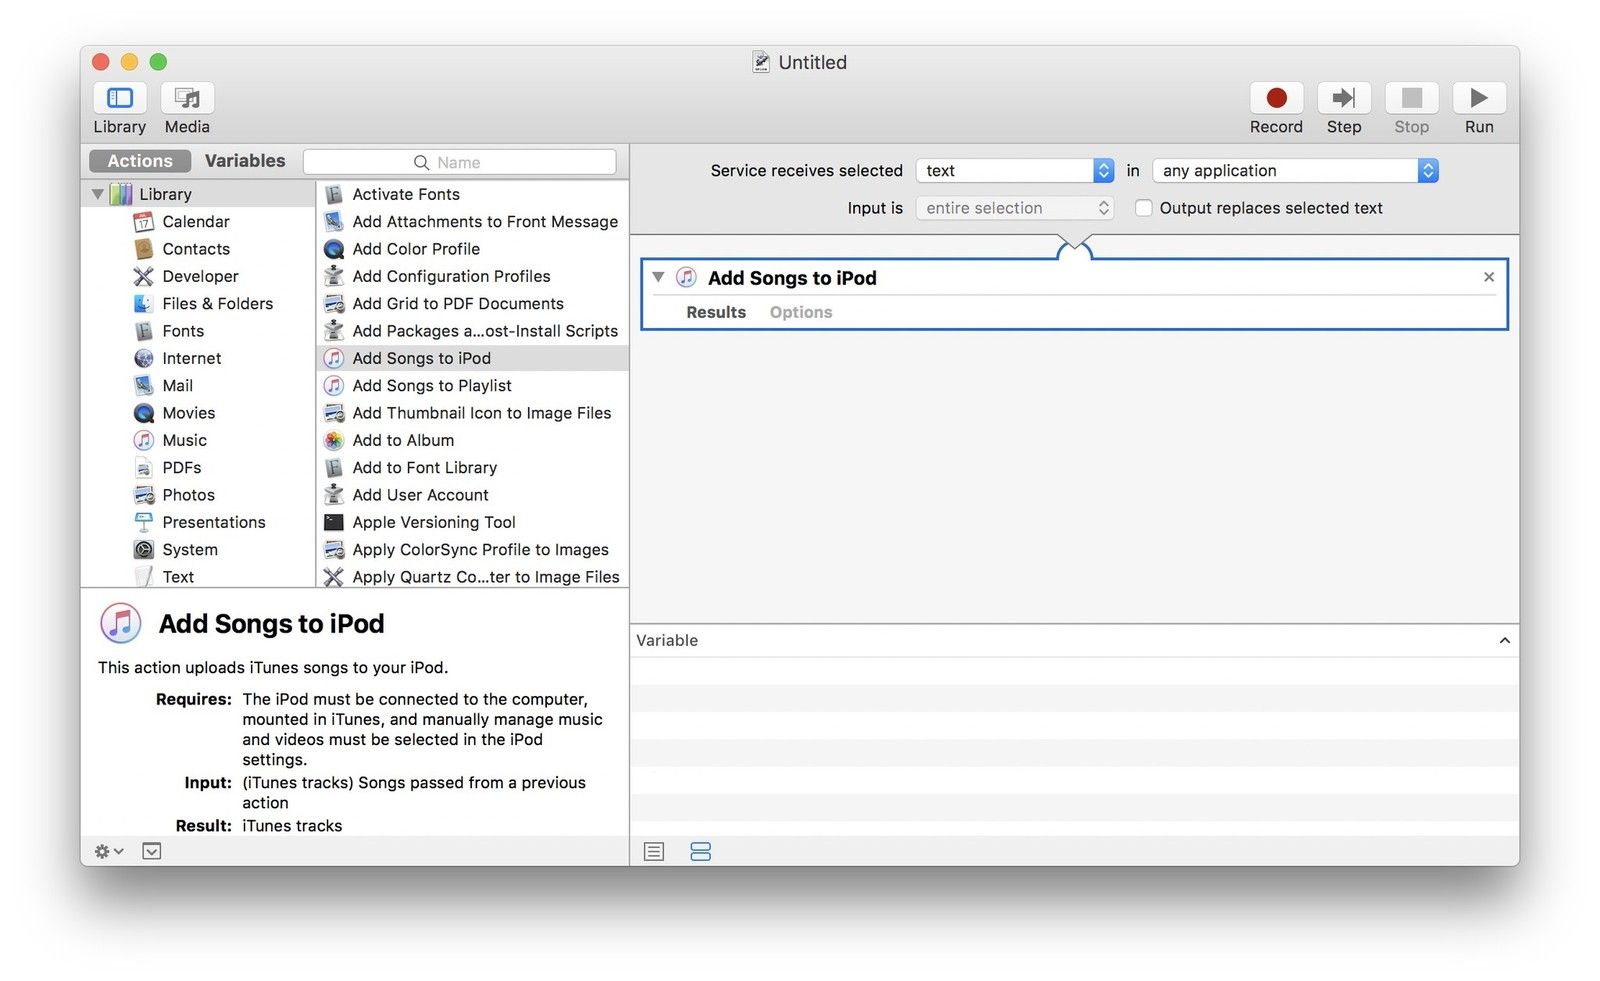1600x981 pixels.
Task: Switch to the Variables tab
Action: tap(245, 161)
